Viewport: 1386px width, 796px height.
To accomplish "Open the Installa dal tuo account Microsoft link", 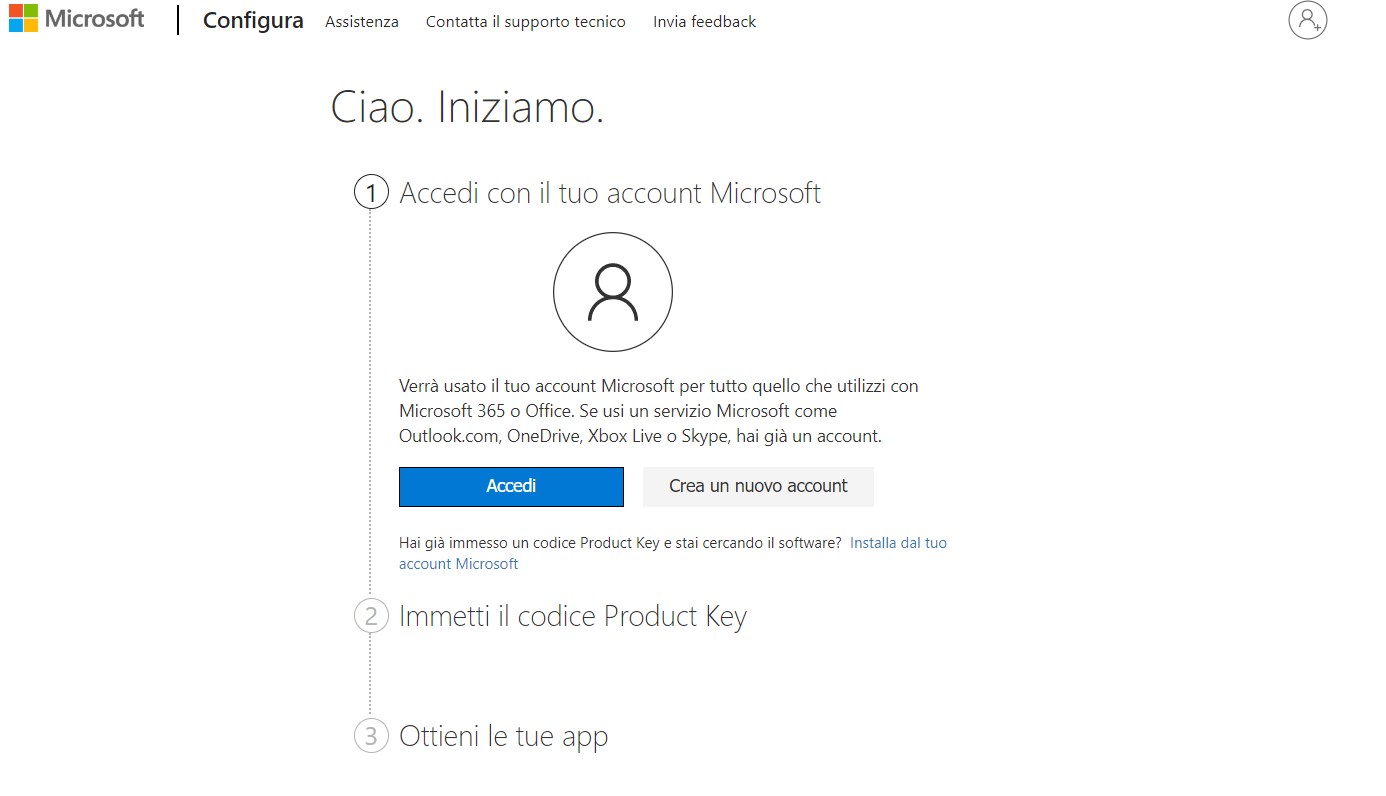I will click(897, 542).
